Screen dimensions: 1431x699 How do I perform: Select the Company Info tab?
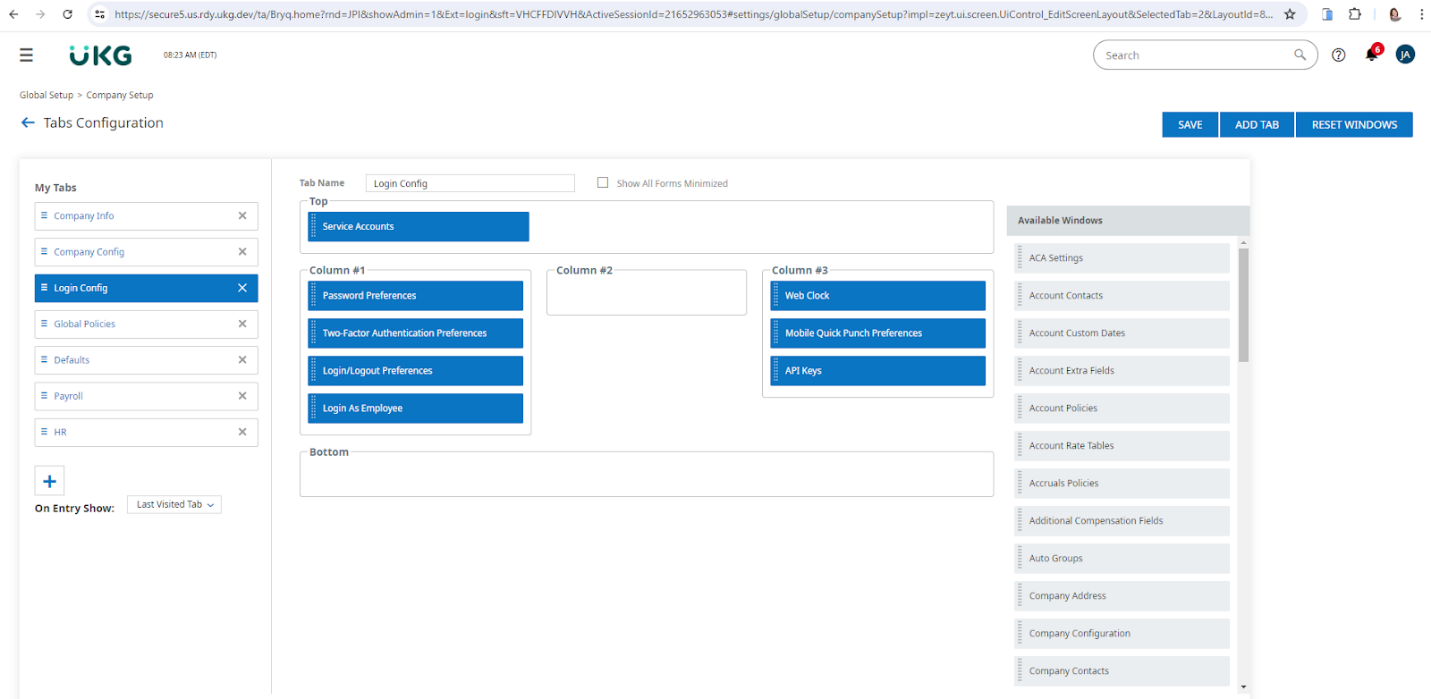tap(84, 216)
